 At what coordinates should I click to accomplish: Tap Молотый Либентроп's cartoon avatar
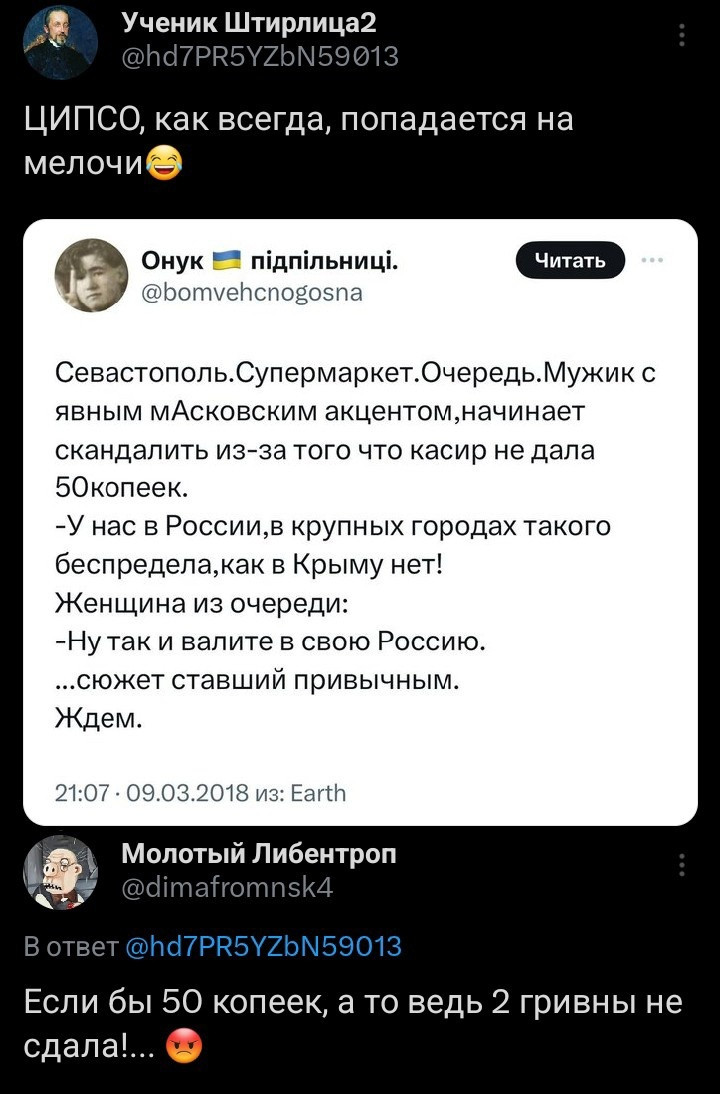(x=60, y=872)
